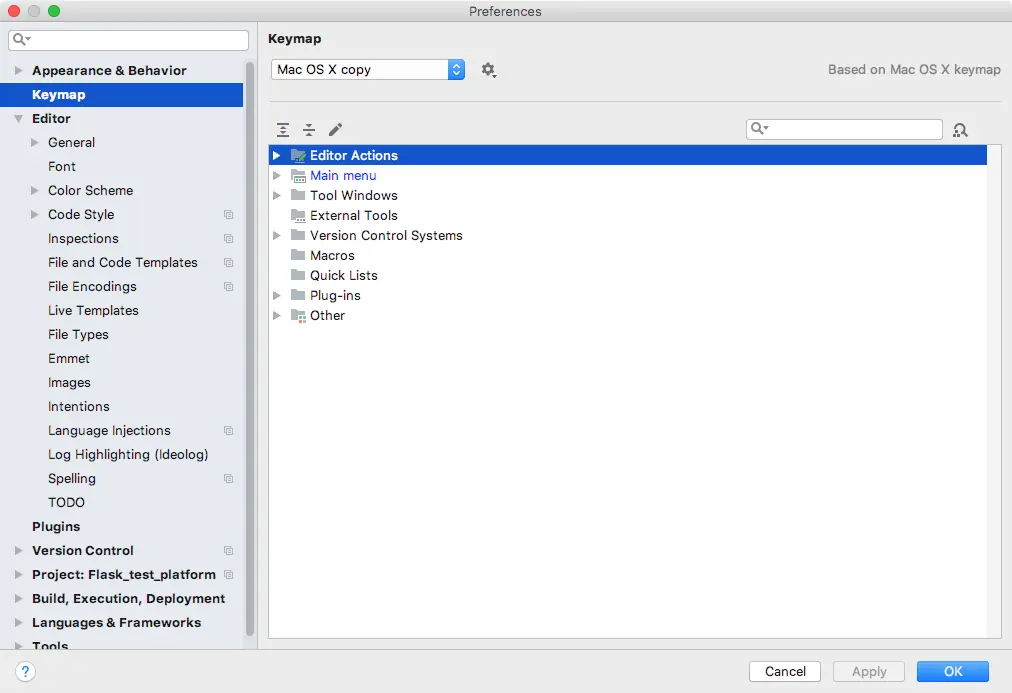Screen dimensions: 1012x693
Task: Click project-level icon beside Version Control
Action: tap(228, 550)
